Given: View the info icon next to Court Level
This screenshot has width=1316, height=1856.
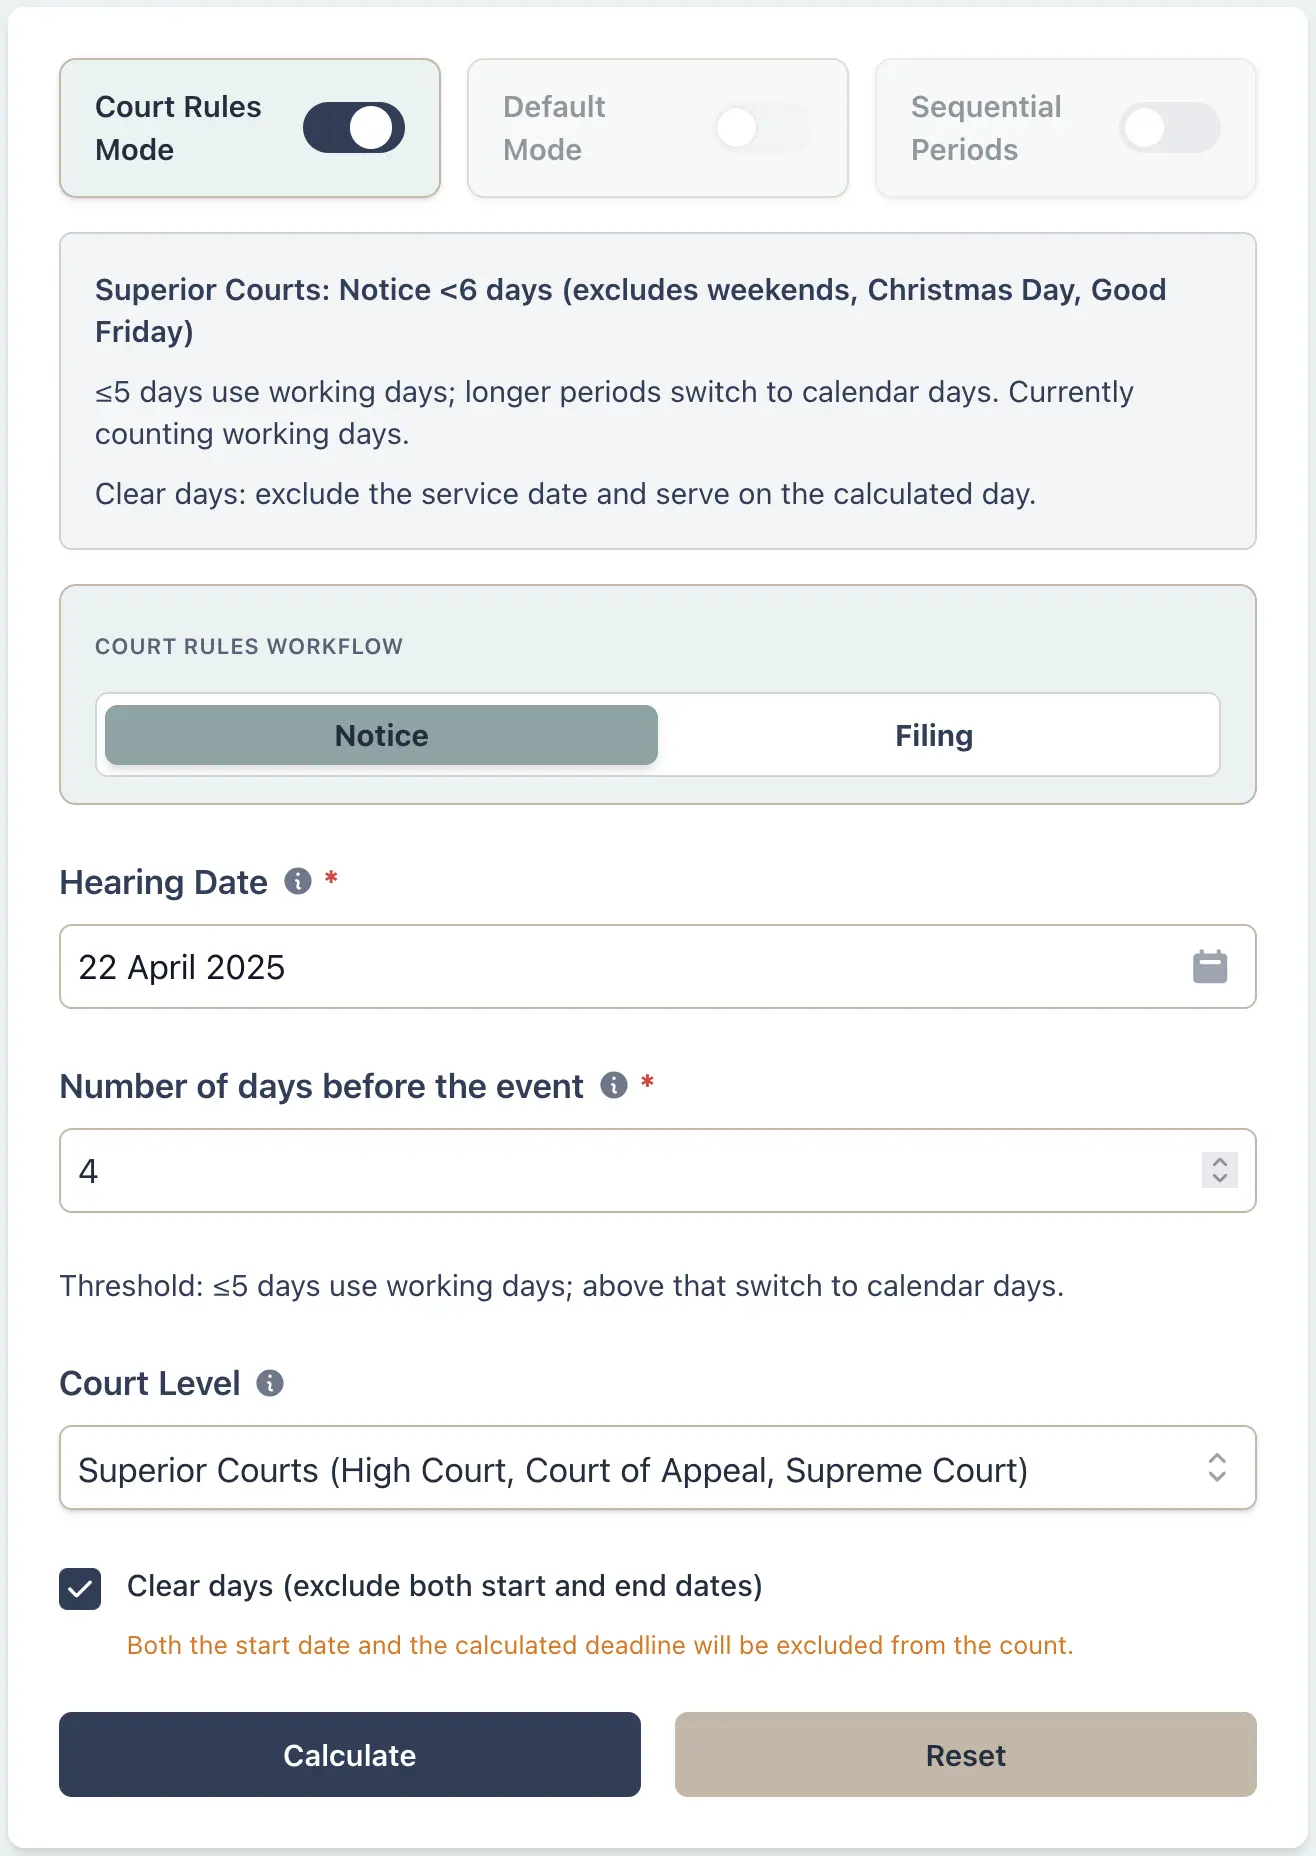Looking at the screenshot, I should pyautogui.click(x=268, y=1383).
